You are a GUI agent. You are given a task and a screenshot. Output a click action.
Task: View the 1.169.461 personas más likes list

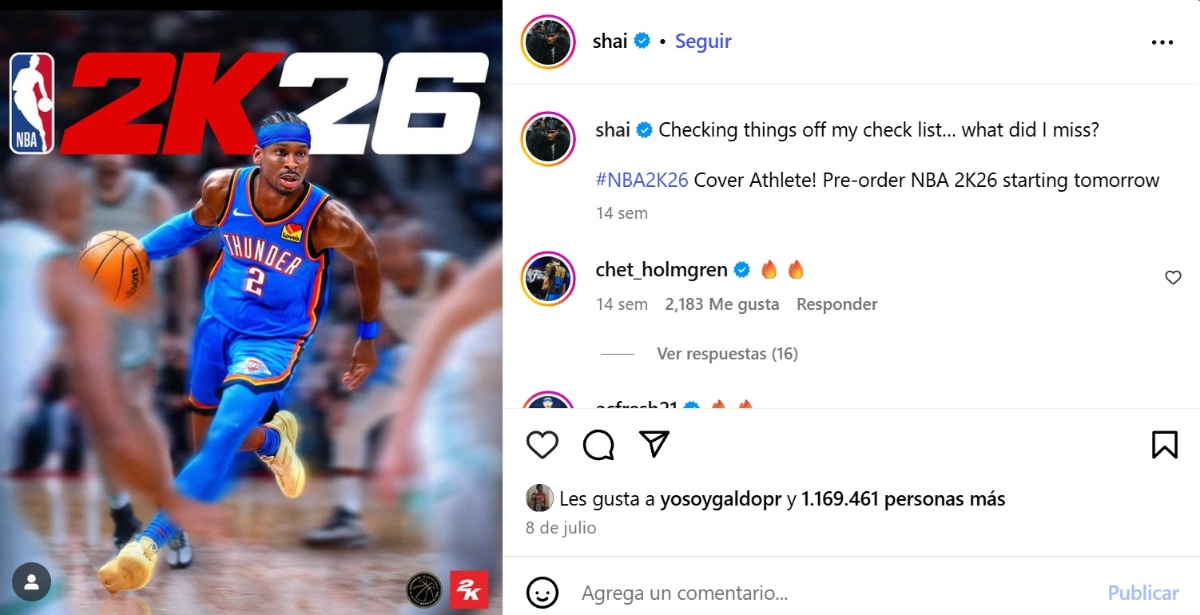pyautogui.click(x=903, y=498)
